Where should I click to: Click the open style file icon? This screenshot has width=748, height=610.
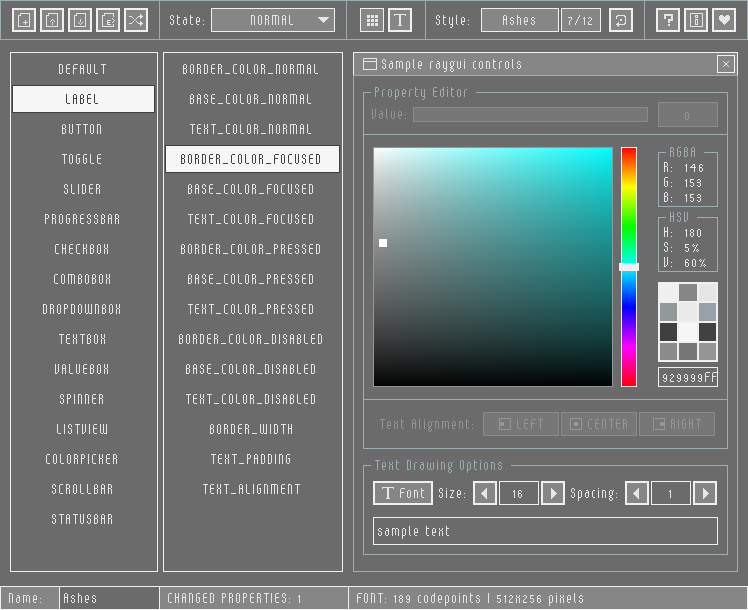point(53,20)
